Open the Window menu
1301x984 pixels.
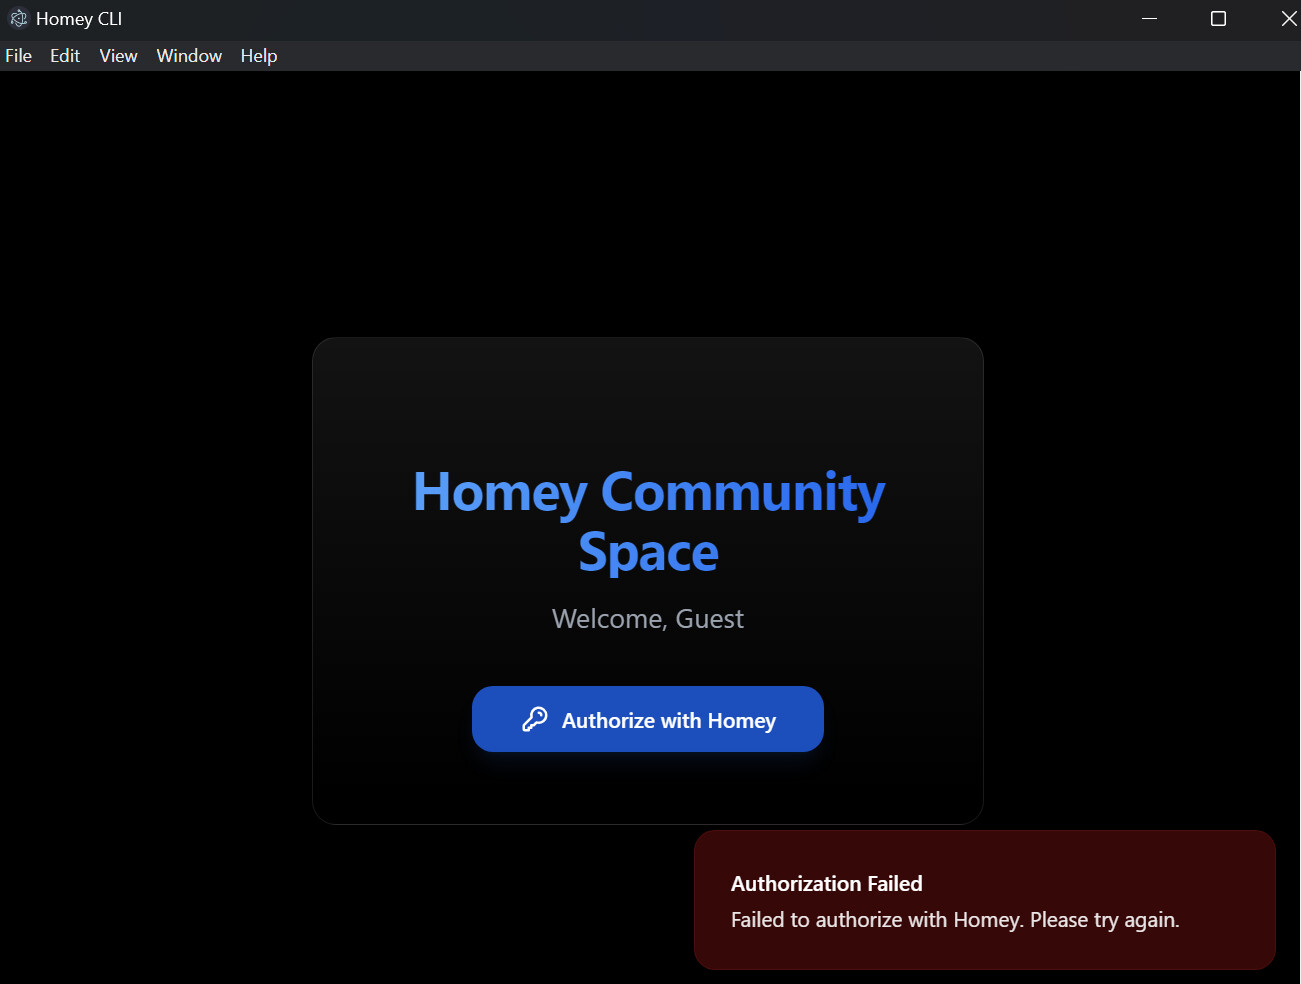(189, 56)
